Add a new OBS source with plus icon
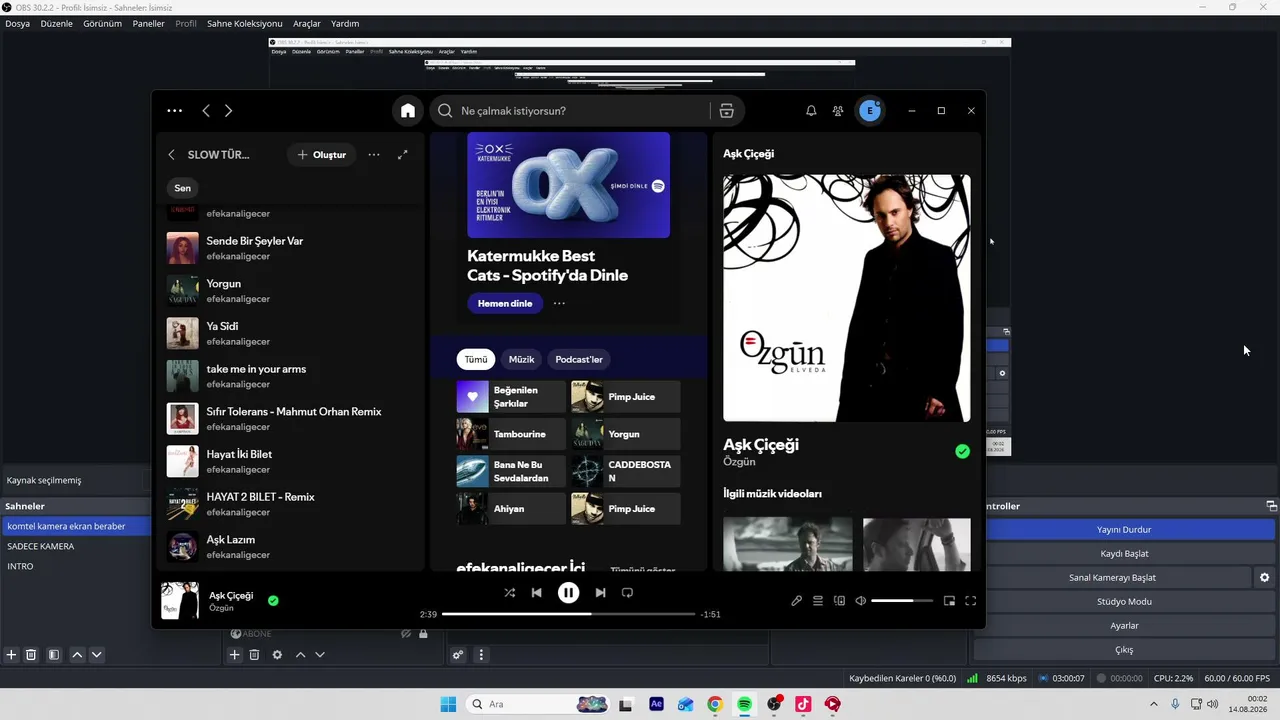The height and width of the screenshot is (720, 1280). click(234, 655)
